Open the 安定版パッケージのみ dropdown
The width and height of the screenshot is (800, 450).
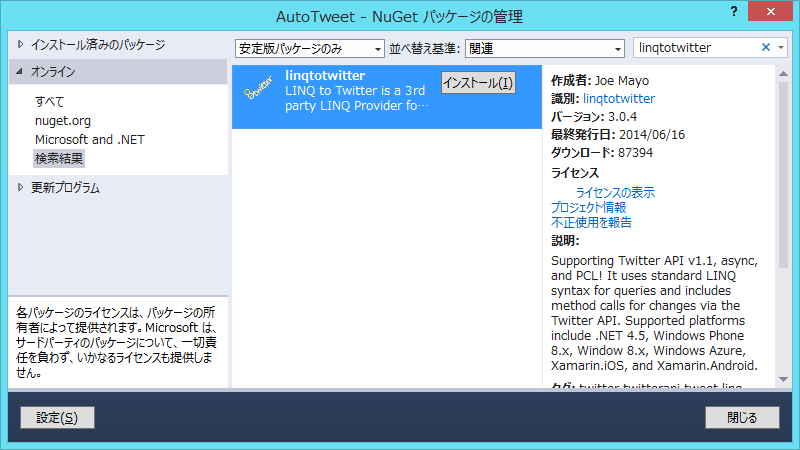coord(309,48)
